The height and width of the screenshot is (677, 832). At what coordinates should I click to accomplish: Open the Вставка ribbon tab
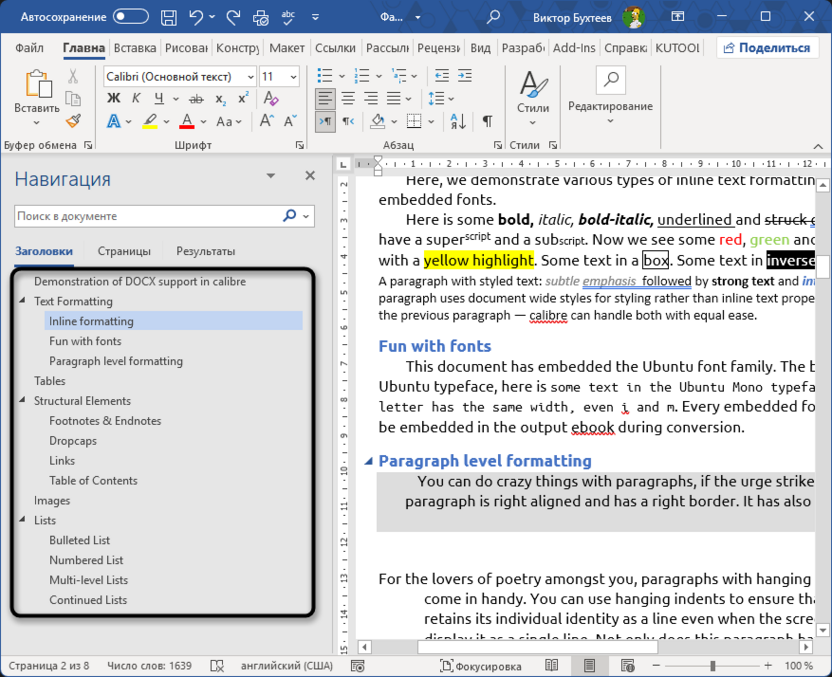click(135, 48)
